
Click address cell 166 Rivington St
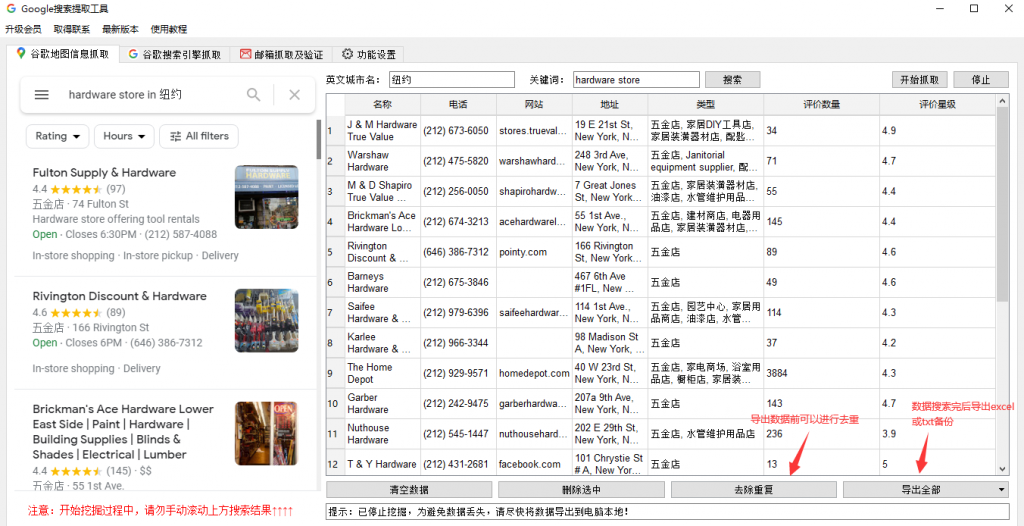point(610,252)
